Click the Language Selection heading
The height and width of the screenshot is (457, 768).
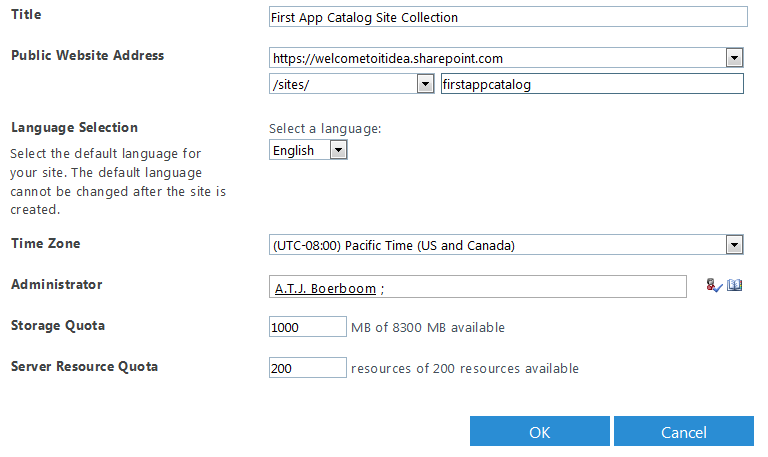pos(74,127)
